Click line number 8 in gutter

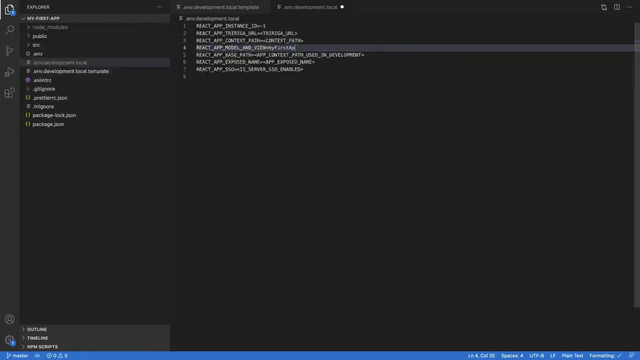[x=184, y=77]
